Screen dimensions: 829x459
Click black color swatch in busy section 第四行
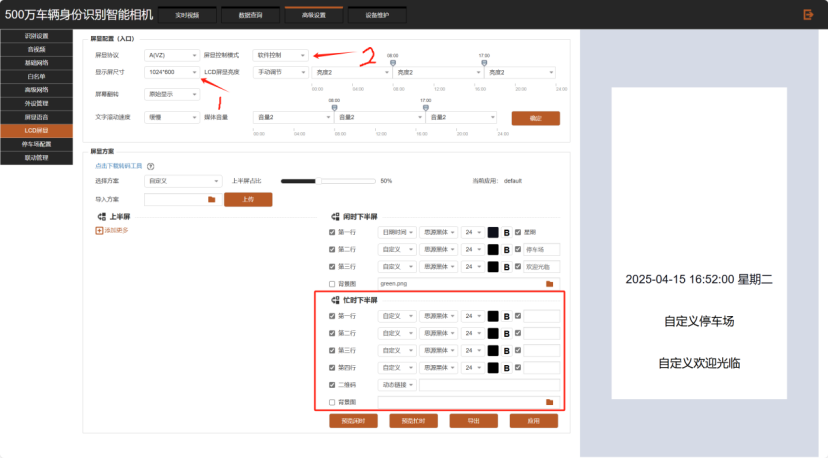(x=493, y=368)
